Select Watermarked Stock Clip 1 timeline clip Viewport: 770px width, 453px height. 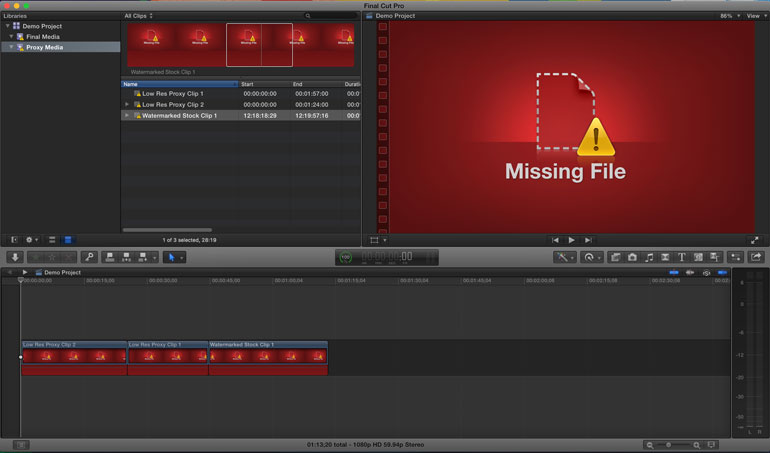[268, 358]
